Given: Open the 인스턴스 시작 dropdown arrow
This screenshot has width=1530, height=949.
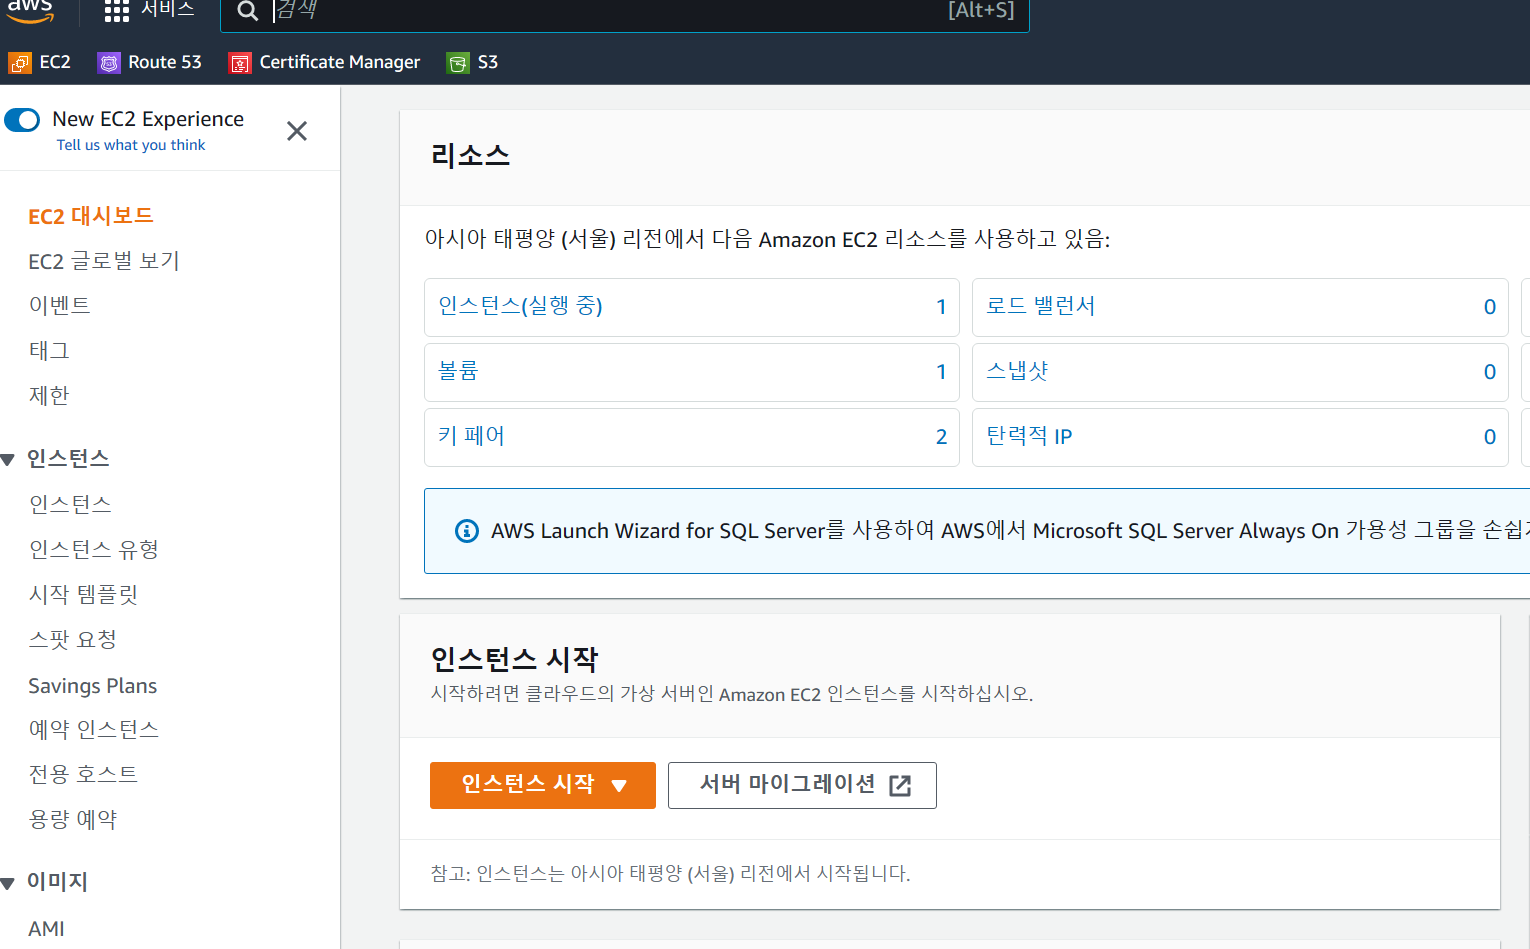Looking at the screenshot, I should [619, 786].
